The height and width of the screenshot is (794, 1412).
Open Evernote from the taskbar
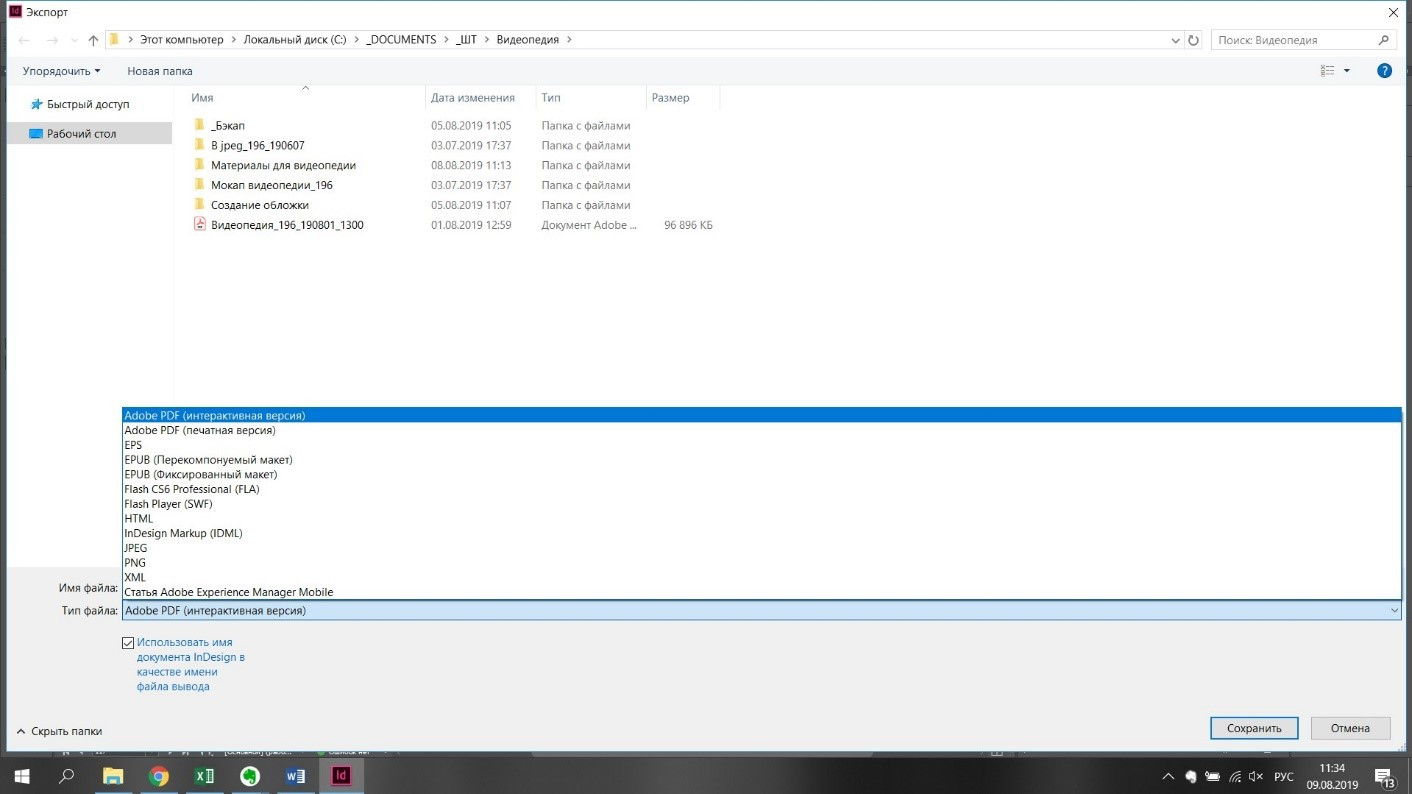[250, 776]
